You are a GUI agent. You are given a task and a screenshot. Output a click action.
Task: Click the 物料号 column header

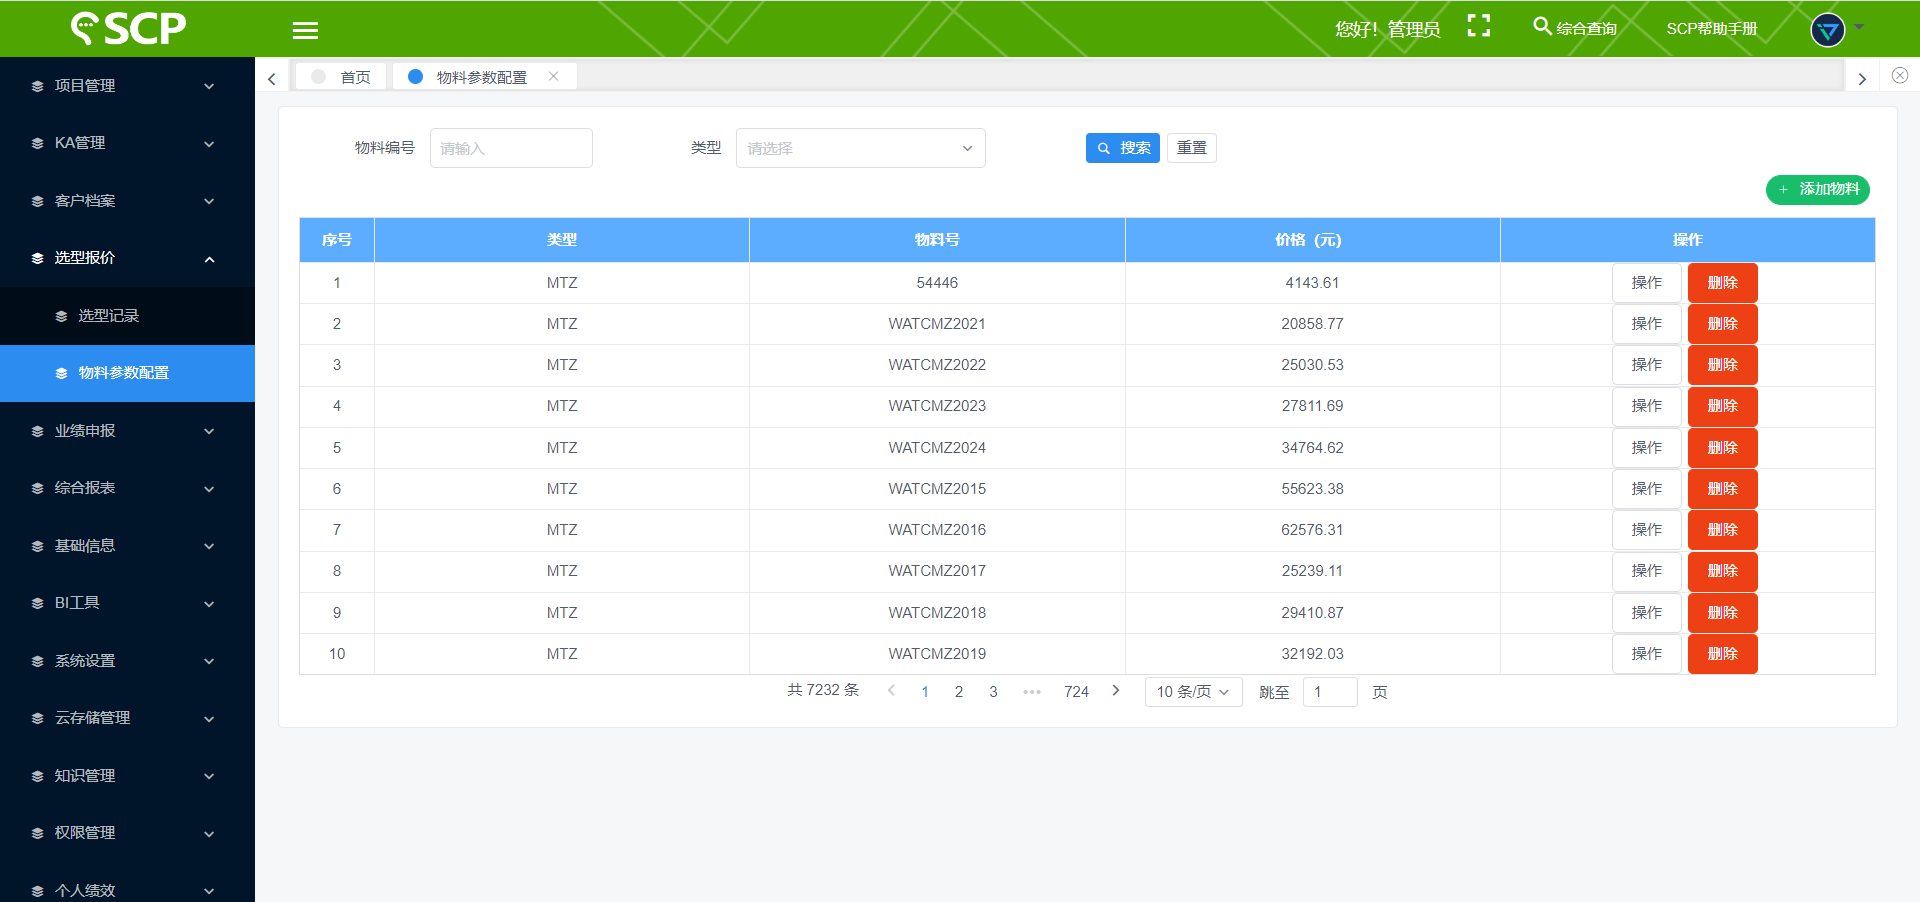point(937,240)
